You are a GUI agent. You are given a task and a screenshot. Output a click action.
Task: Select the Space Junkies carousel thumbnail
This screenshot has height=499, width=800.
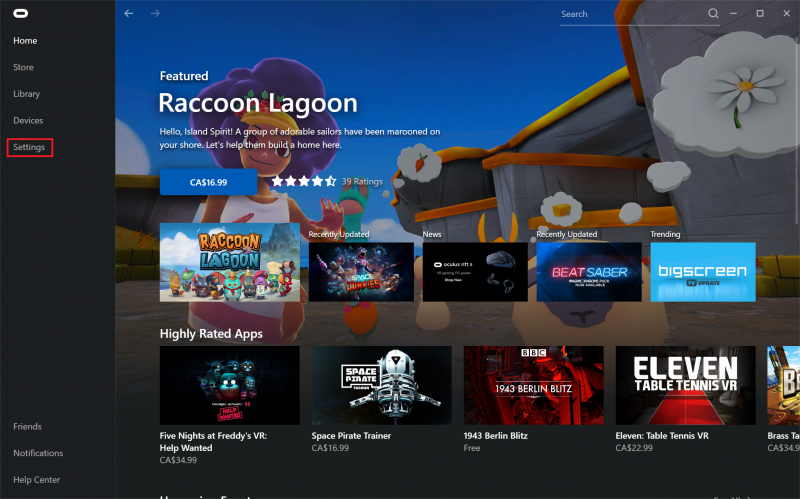[361, 272]
